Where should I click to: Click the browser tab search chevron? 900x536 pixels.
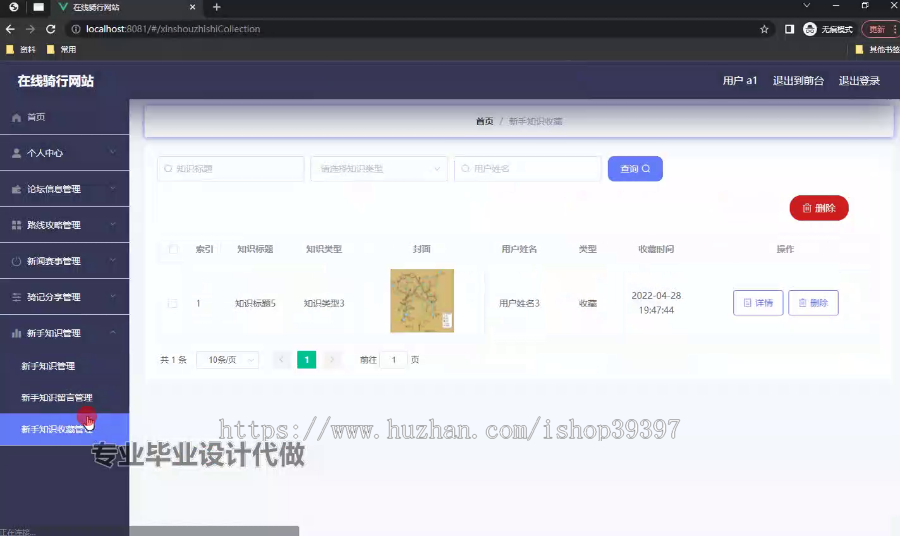[x=806, y=5]
